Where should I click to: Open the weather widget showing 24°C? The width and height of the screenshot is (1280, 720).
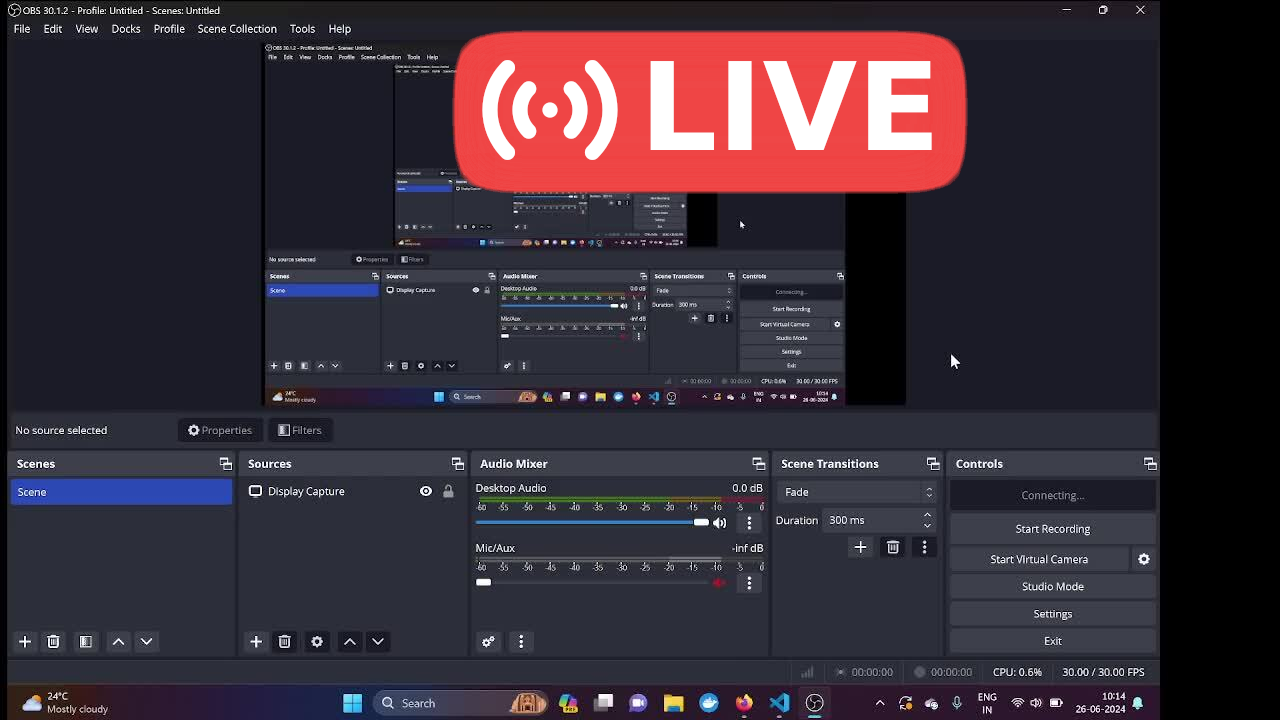[x=66, y=703]
